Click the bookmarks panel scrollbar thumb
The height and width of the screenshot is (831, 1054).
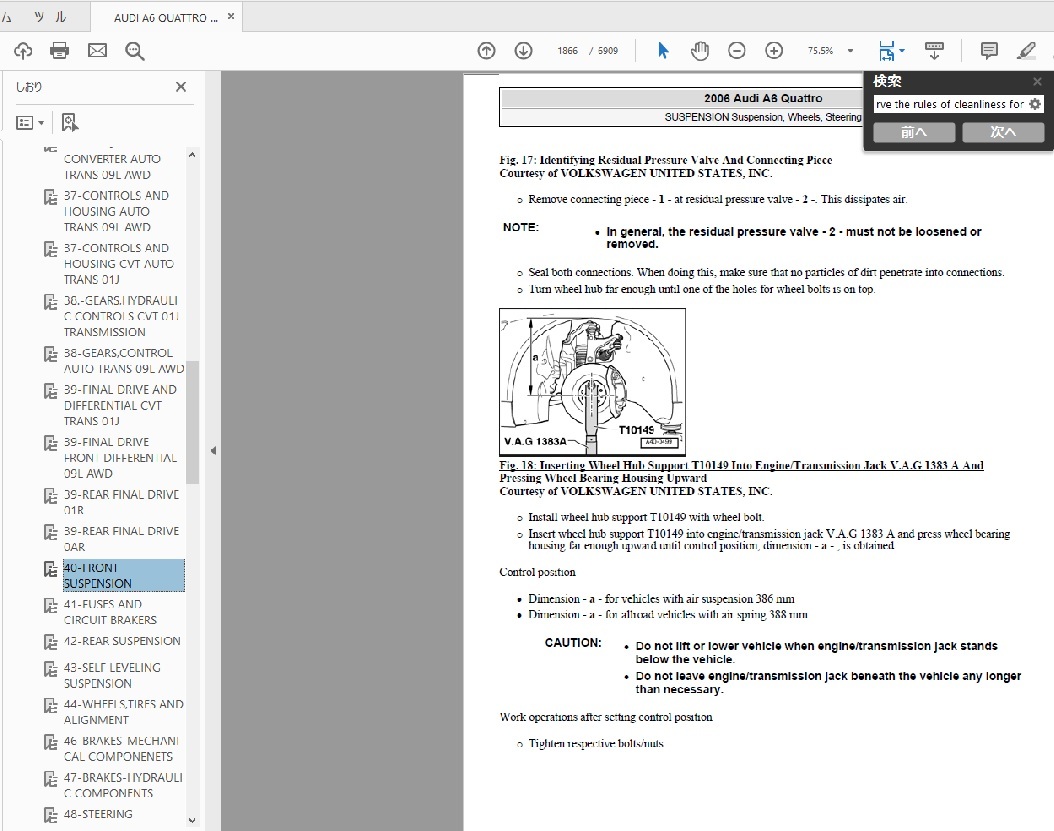(192, 422)
